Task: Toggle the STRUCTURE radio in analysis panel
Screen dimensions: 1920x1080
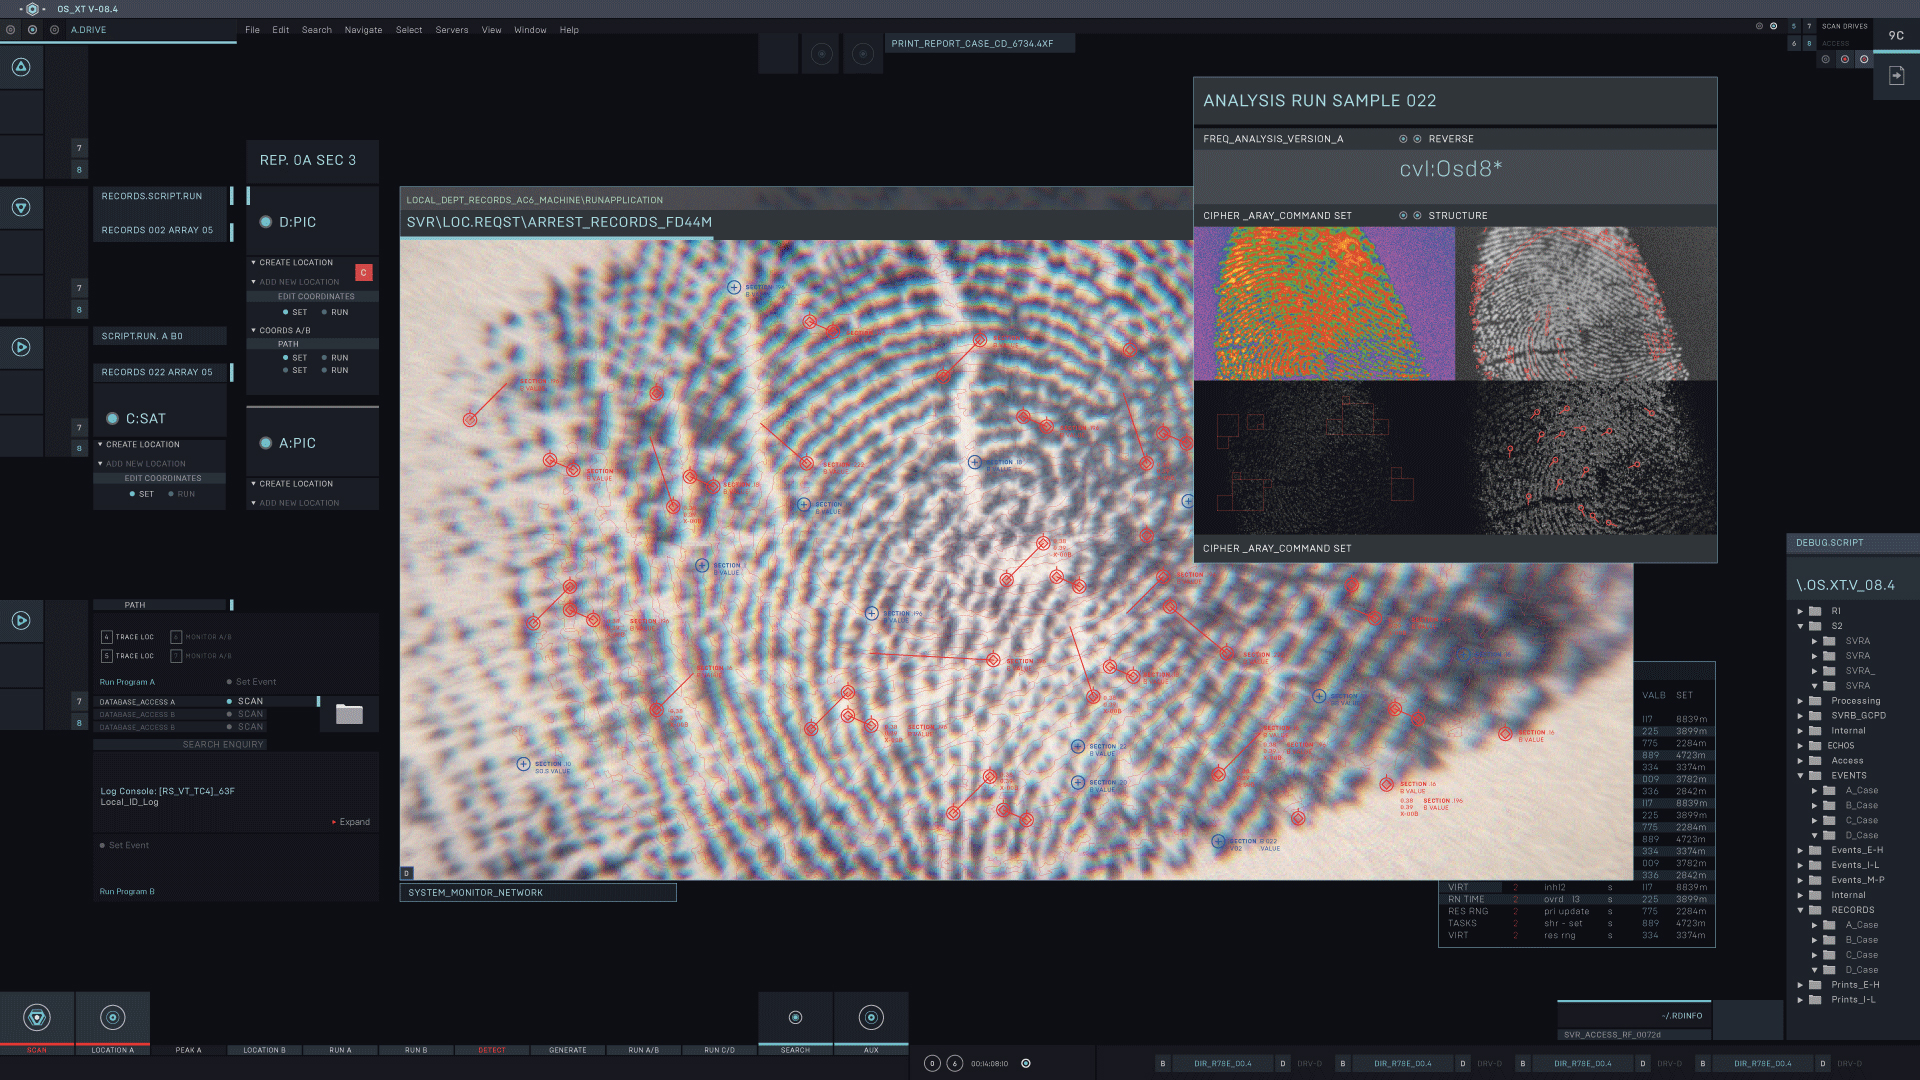Action: click(1417, 216)
